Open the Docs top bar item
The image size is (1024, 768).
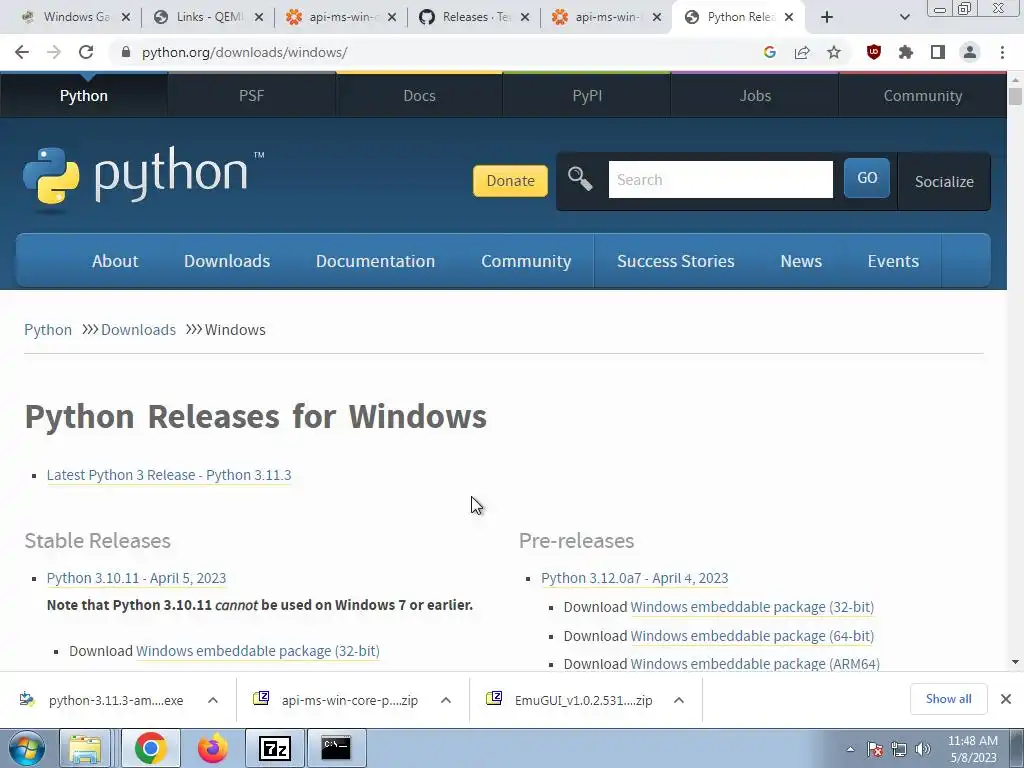(419, 95)
